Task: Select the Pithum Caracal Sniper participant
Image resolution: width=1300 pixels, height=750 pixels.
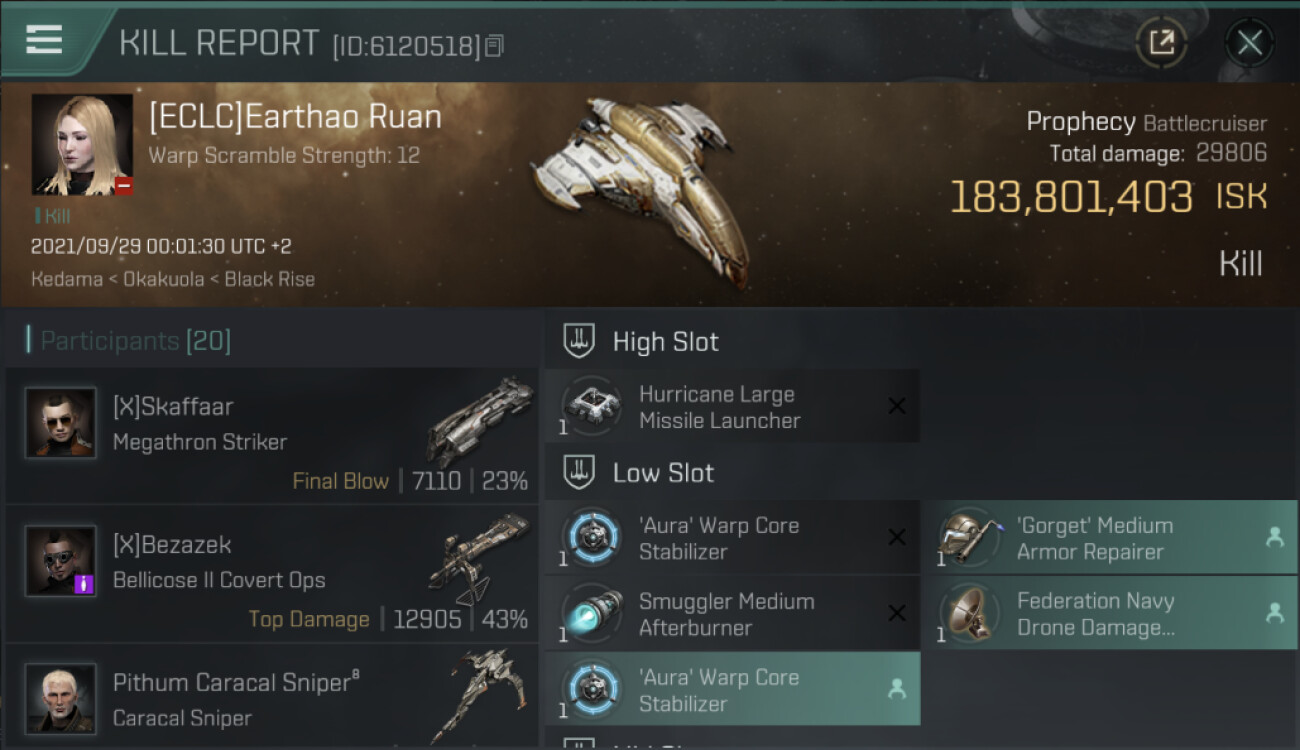Action: click(x=272, y=697)
